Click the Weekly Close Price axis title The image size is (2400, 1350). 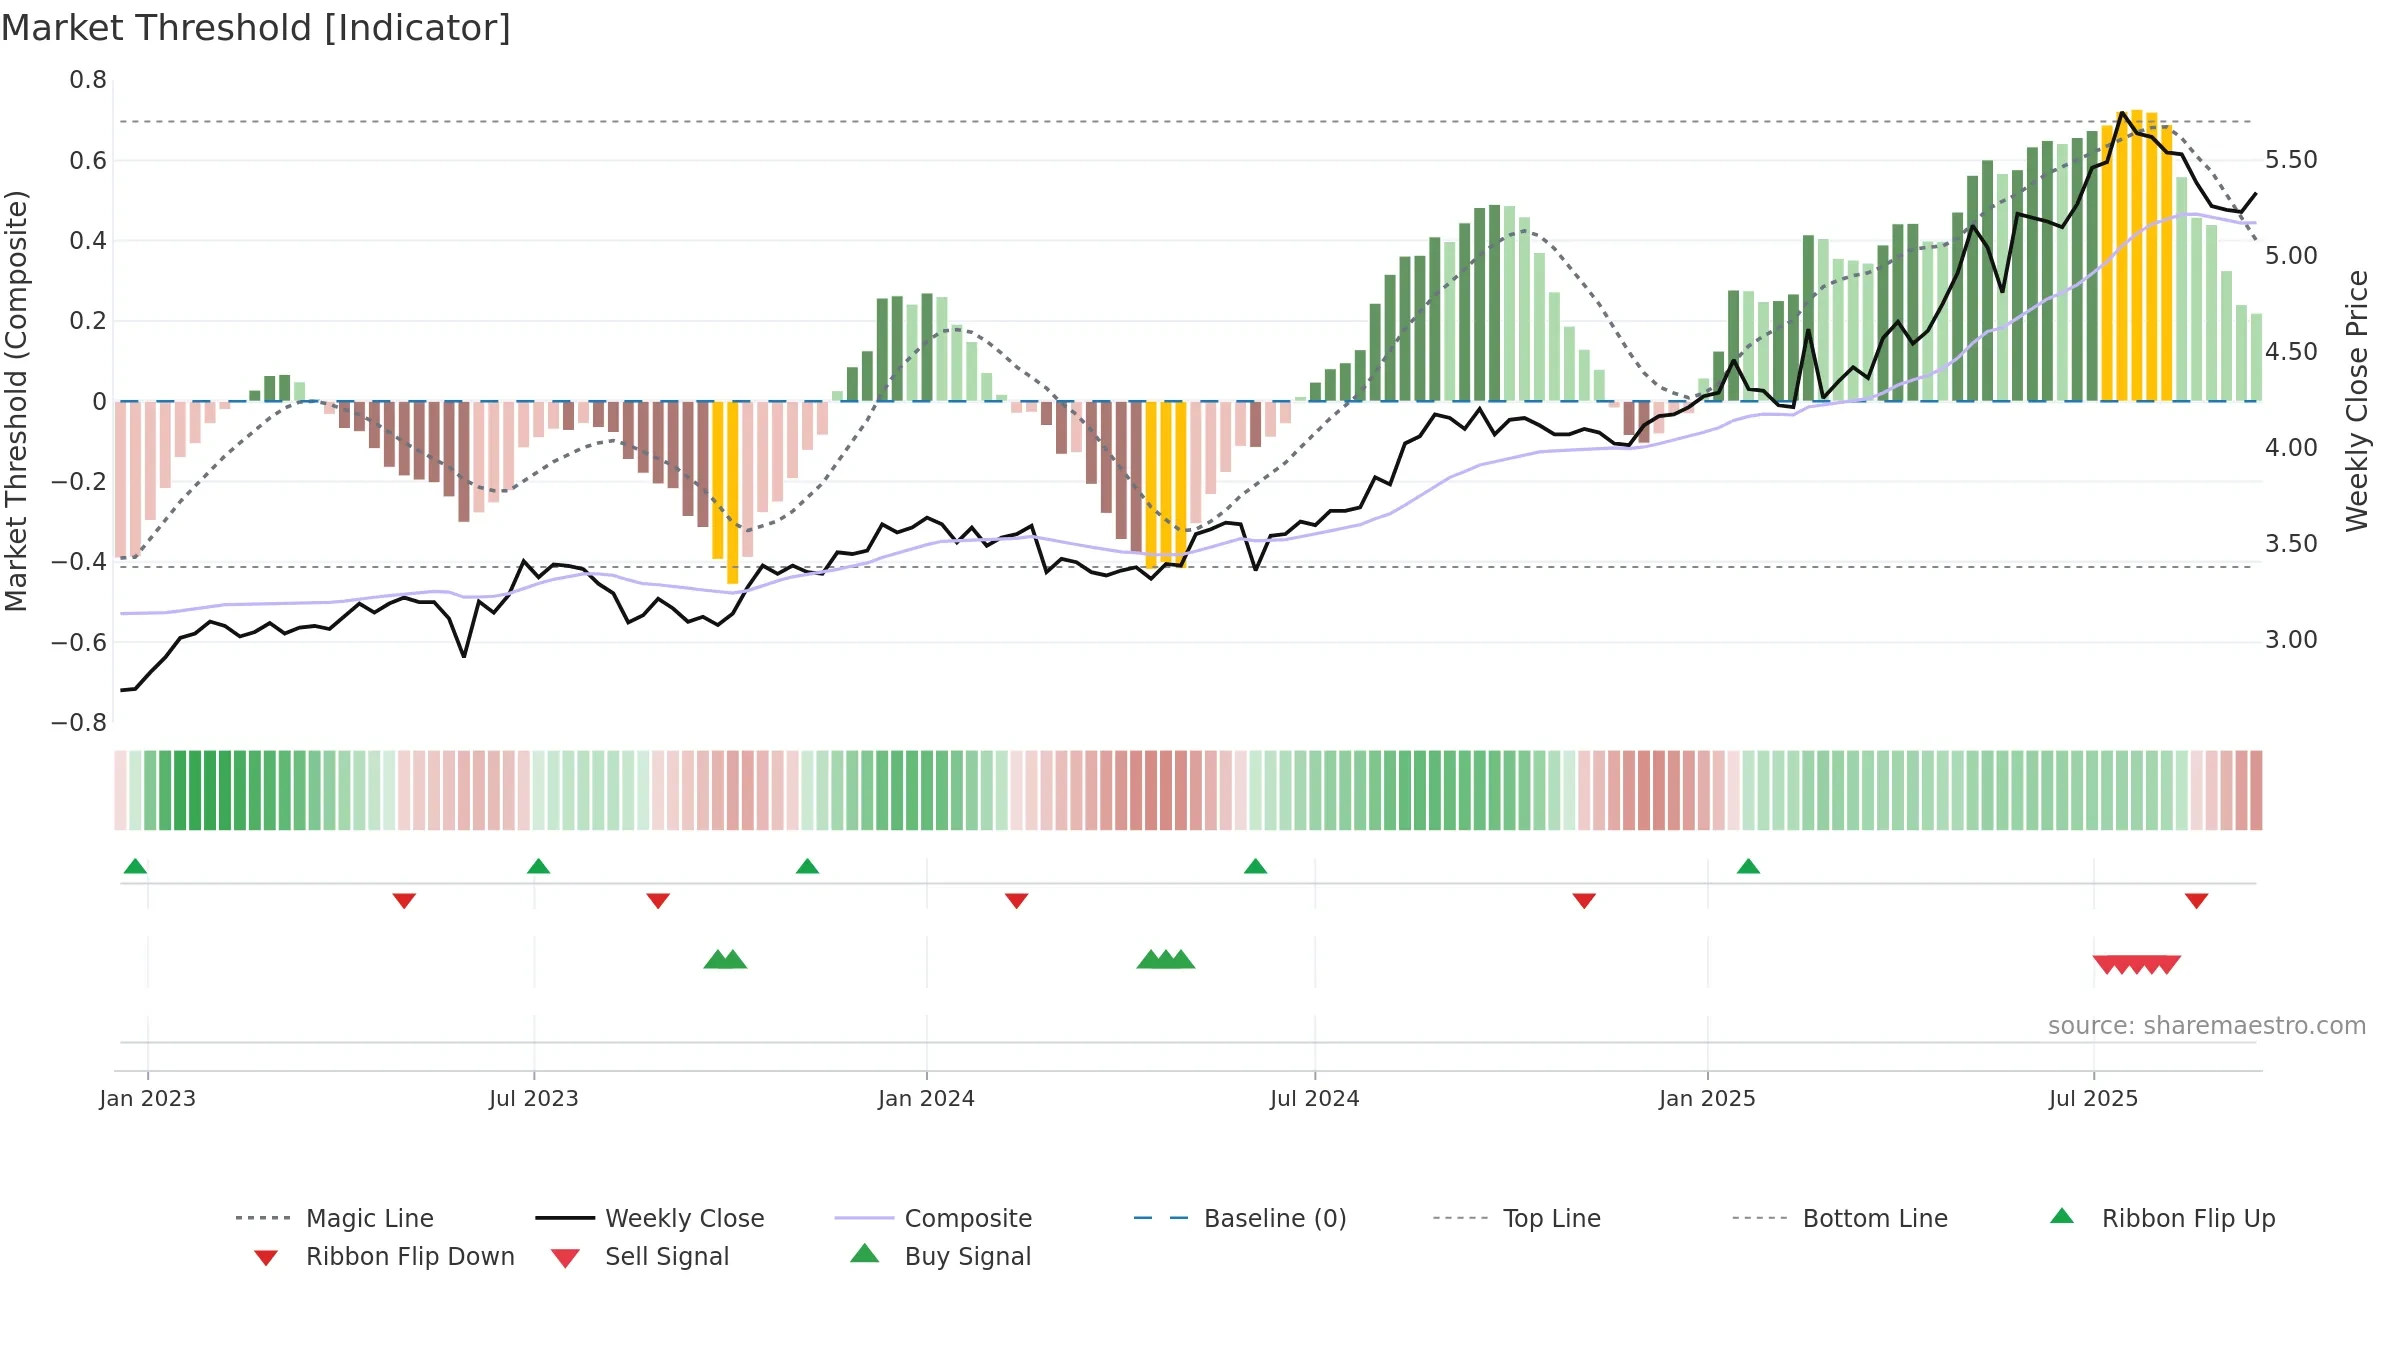click(x=2357, y=401)
